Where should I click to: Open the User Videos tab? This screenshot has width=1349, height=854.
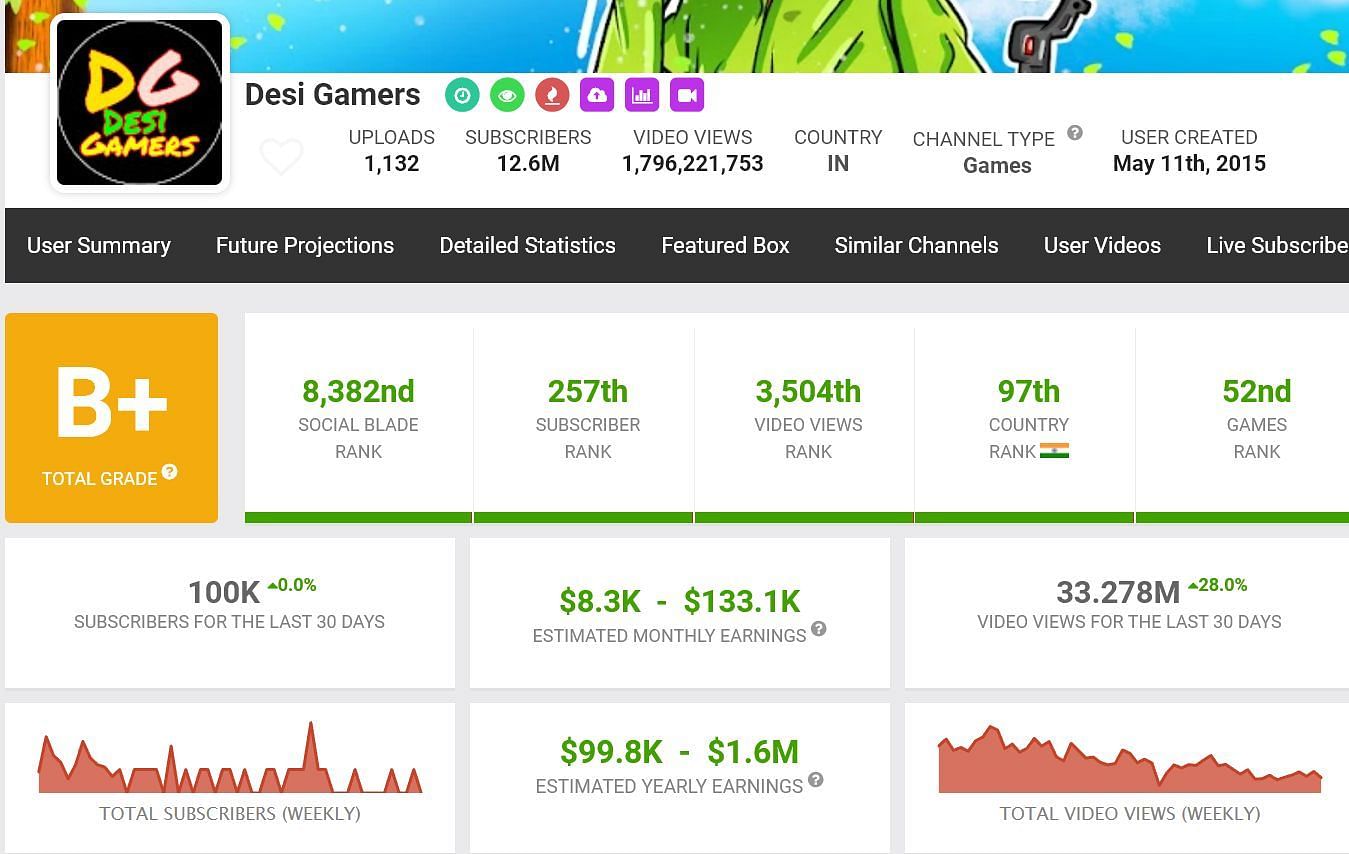coord(1102,245)
